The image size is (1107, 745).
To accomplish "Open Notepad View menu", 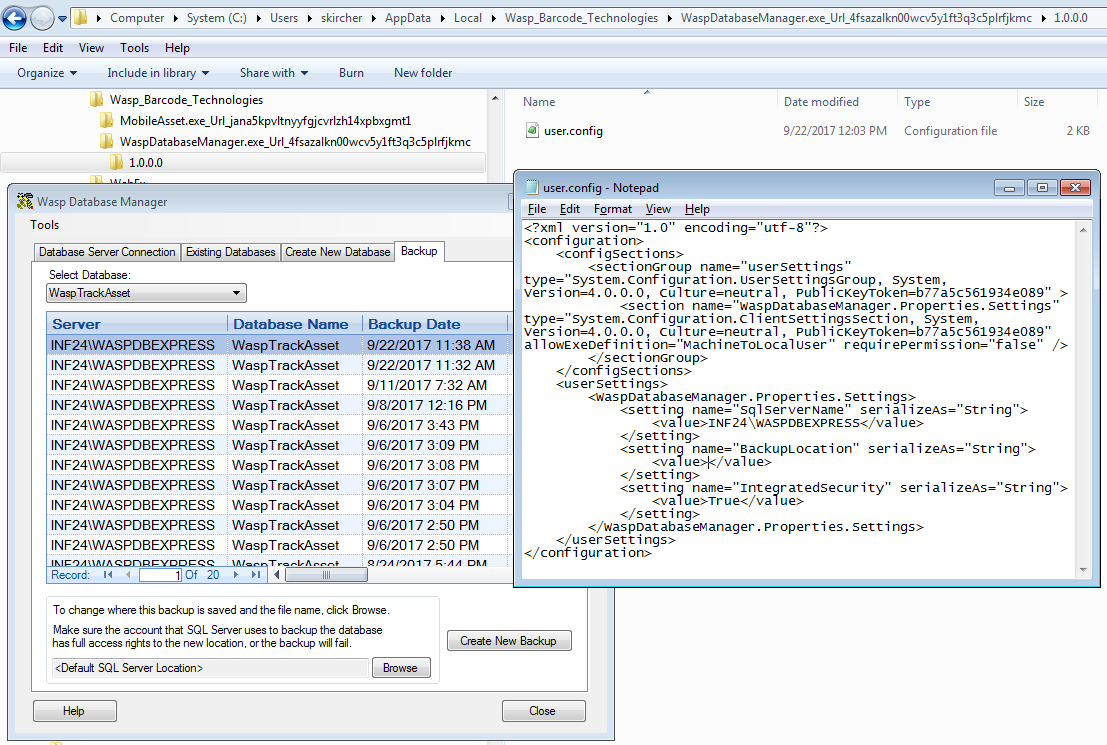I will [658, 209].
